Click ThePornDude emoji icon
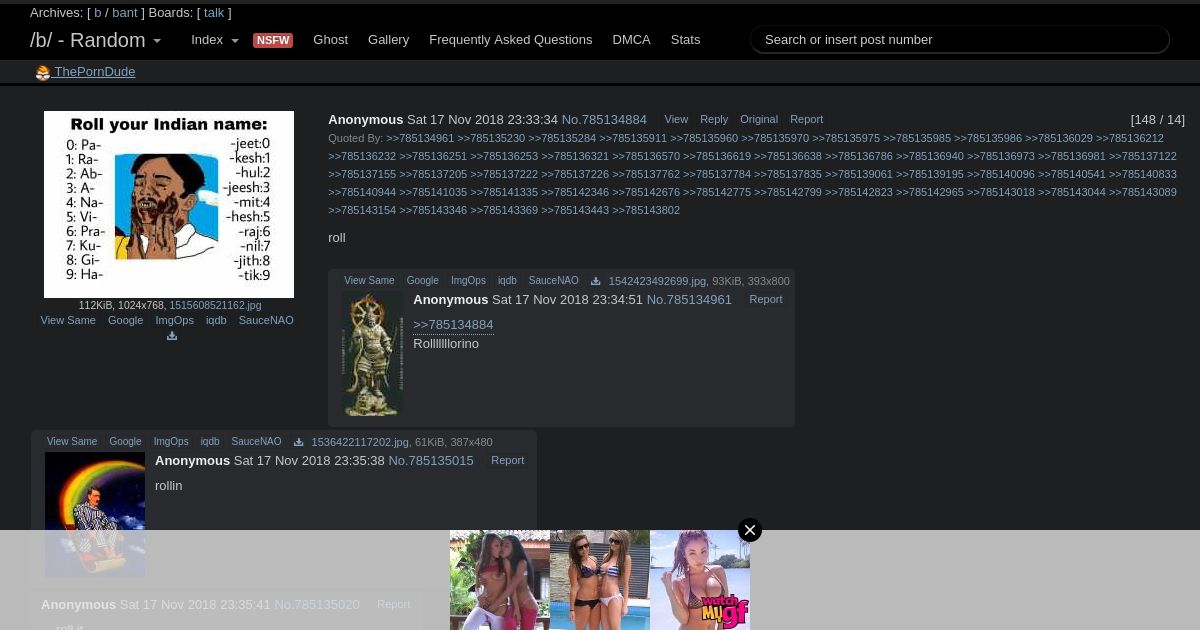Screen dimensions: 1200x630 [43, 72]
